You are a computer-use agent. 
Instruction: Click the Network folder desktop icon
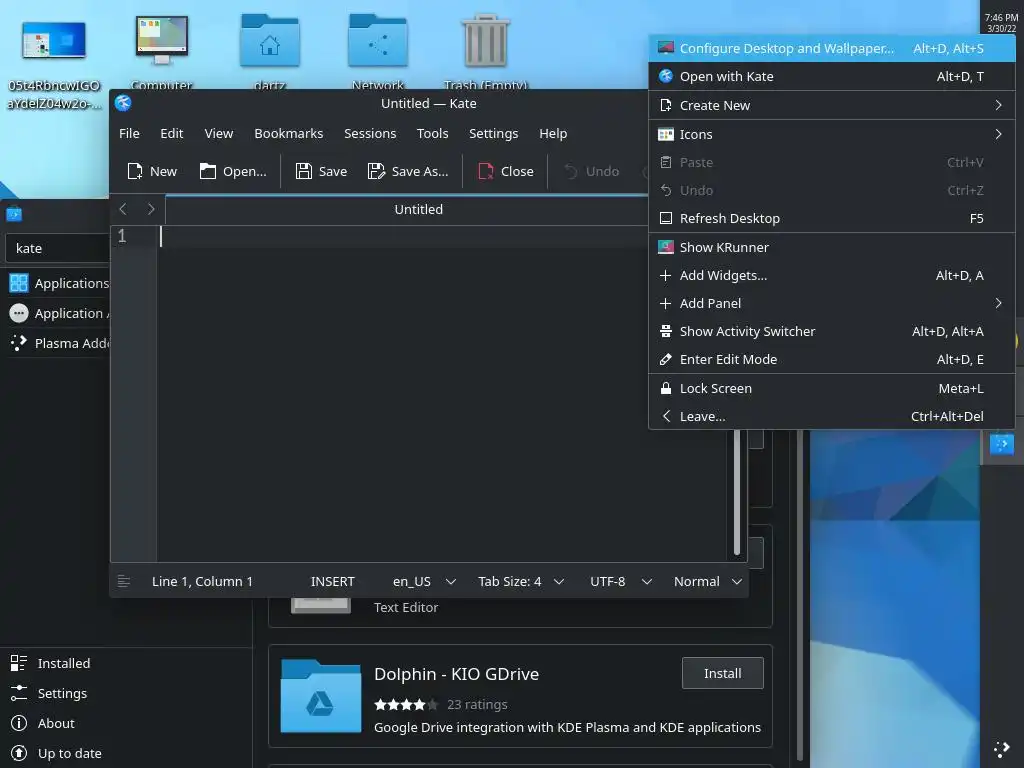(377, 40)
